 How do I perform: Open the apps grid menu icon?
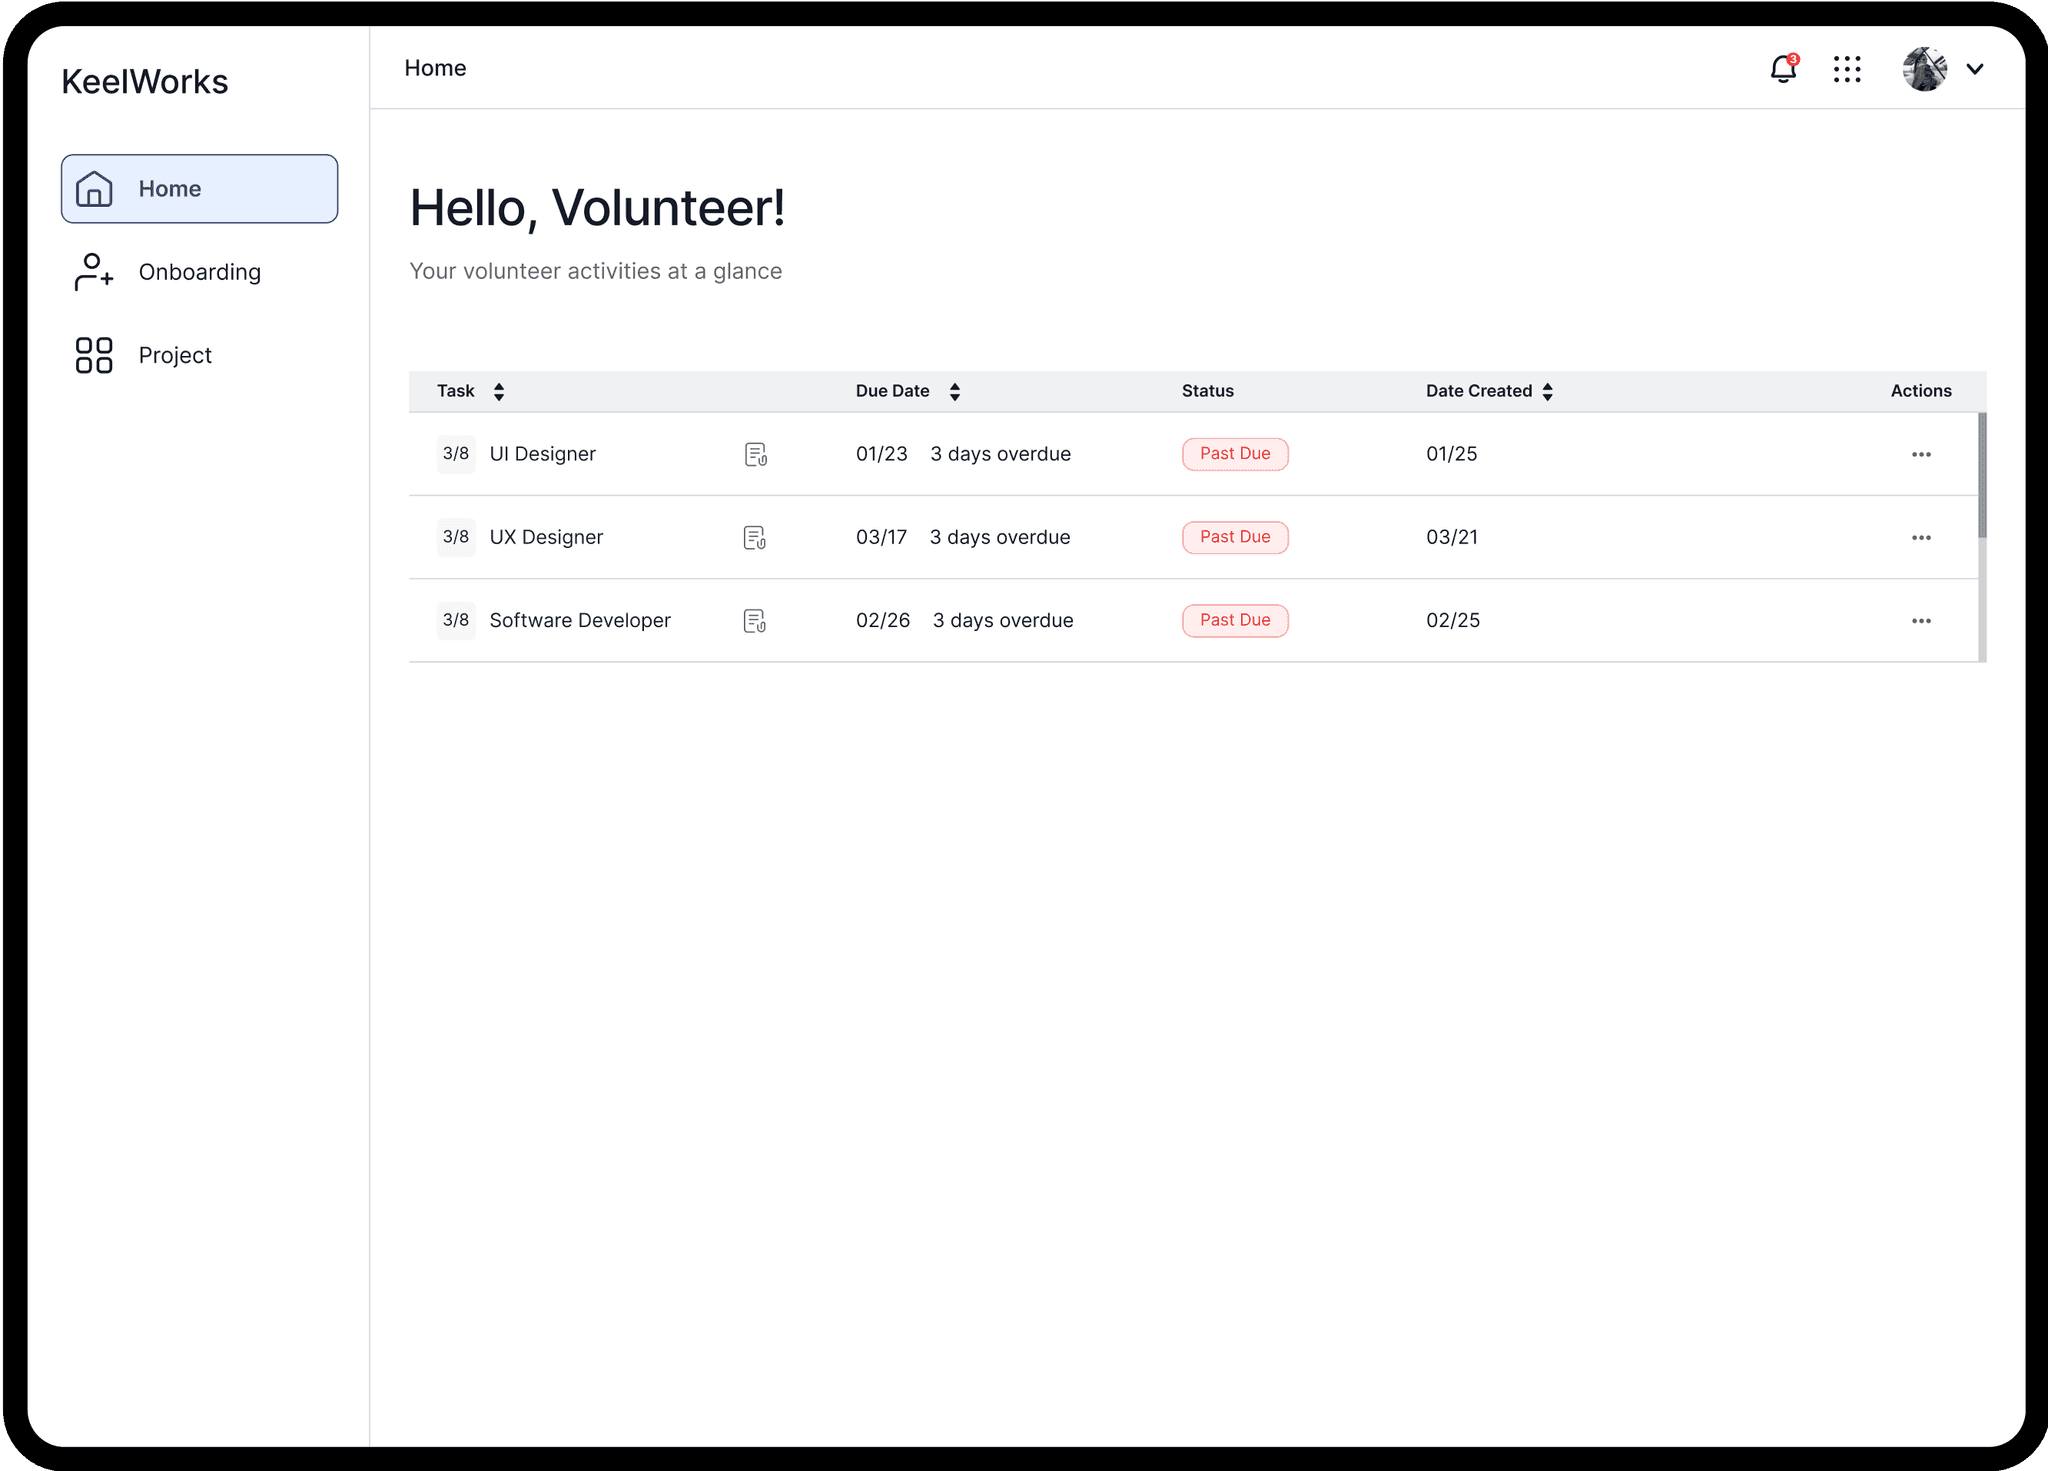pyautogui.click(x=1847, y=69)
